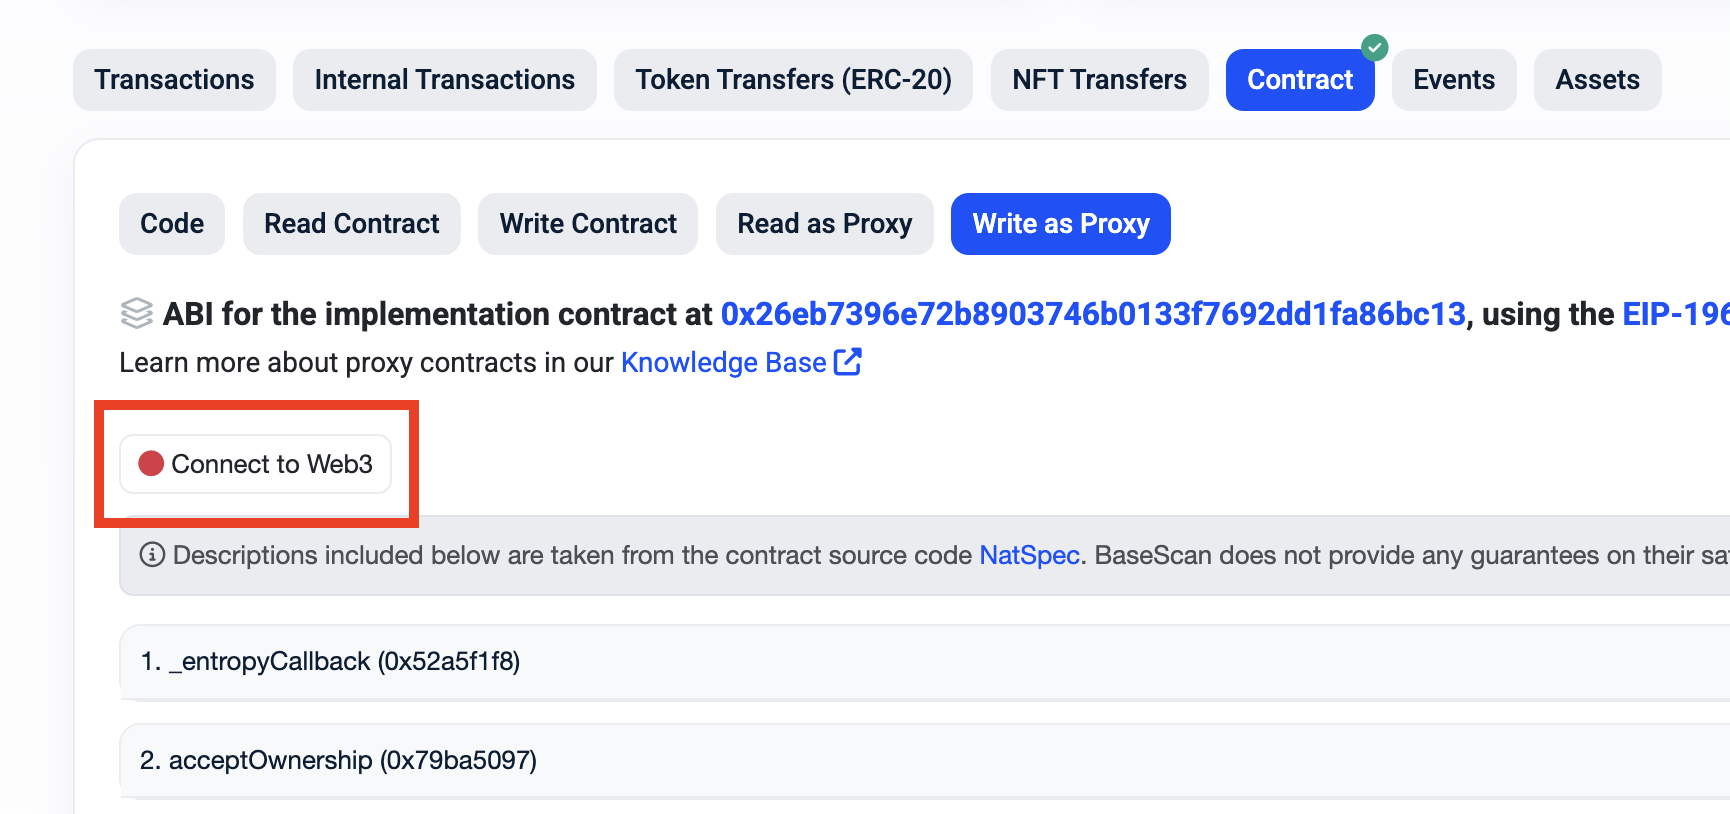Open the Transactions tab
The height and width of the screenshot is (814, 1730).
[x=174, y=80]
